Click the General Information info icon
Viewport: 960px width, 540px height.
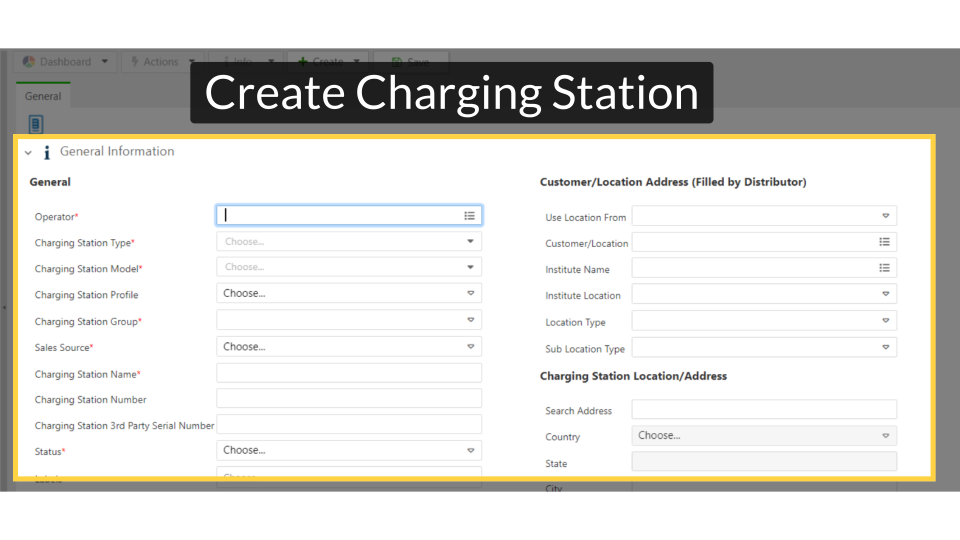tap(47, 152)
